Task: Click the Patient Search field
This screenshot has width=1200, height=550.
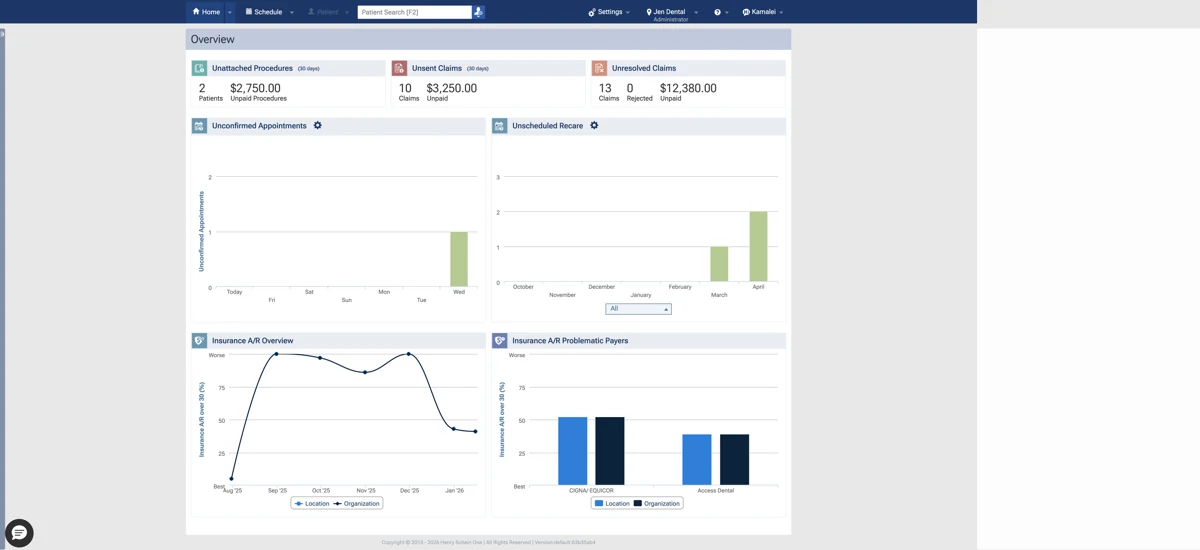Action: coord(414,12)
